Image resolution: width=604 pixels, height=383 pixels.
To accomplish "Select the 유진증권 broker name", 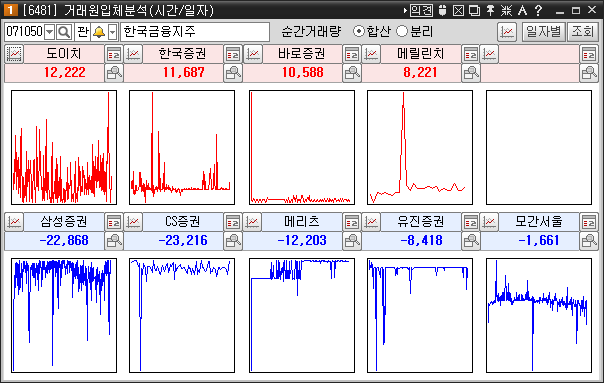I will [421, 222].
